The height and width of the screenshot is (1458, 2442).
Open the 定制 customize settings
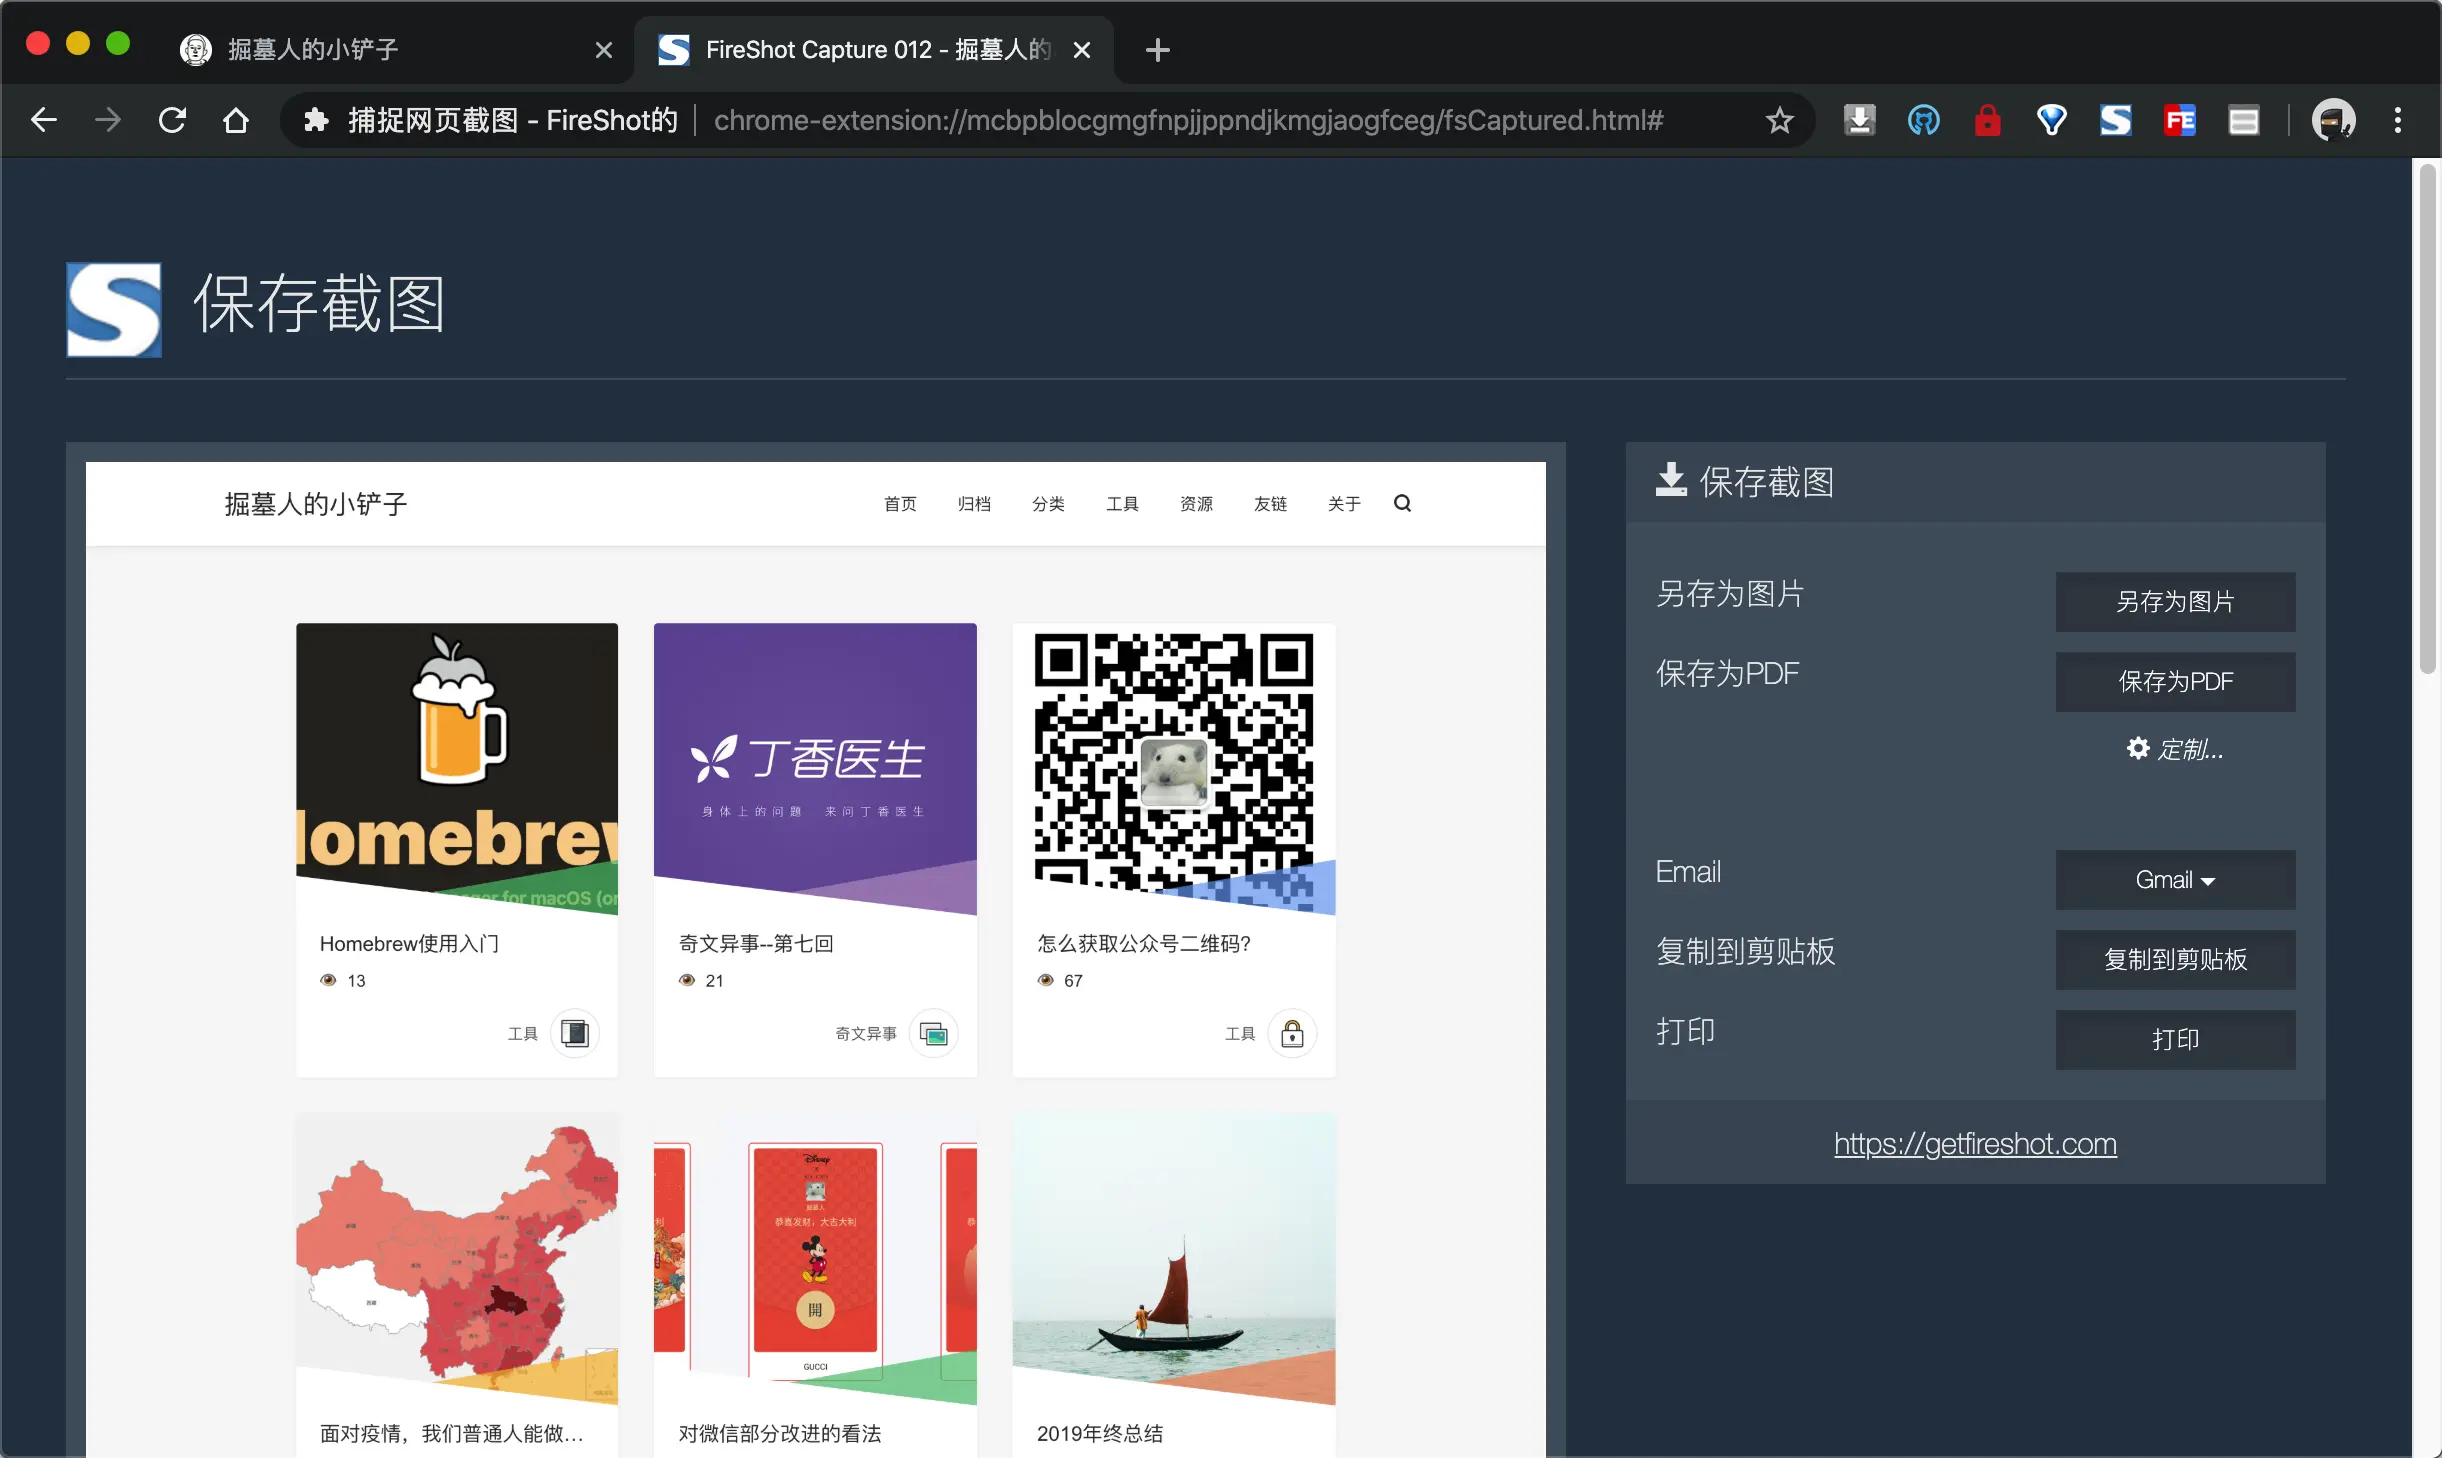click(x=2174, y=749)
